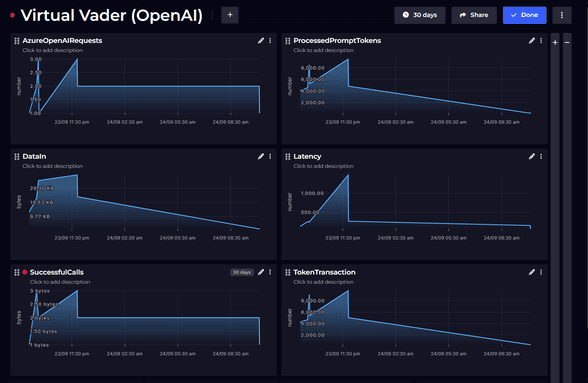Click the 30 days badge on SuccessfulCalls
This screenshot has width=588, height=383.
tap(242, 272)
